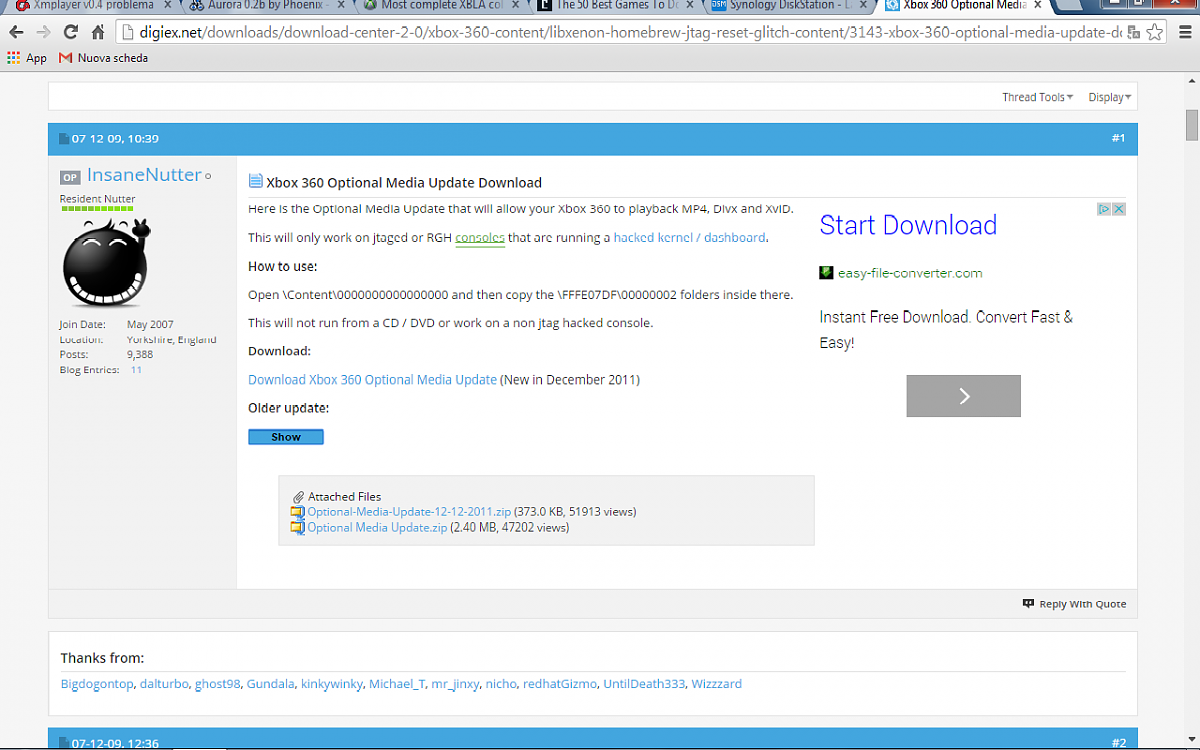Open the InsaneNutter profile link
The image size is (1200, 750).
(x=144, y=175)
